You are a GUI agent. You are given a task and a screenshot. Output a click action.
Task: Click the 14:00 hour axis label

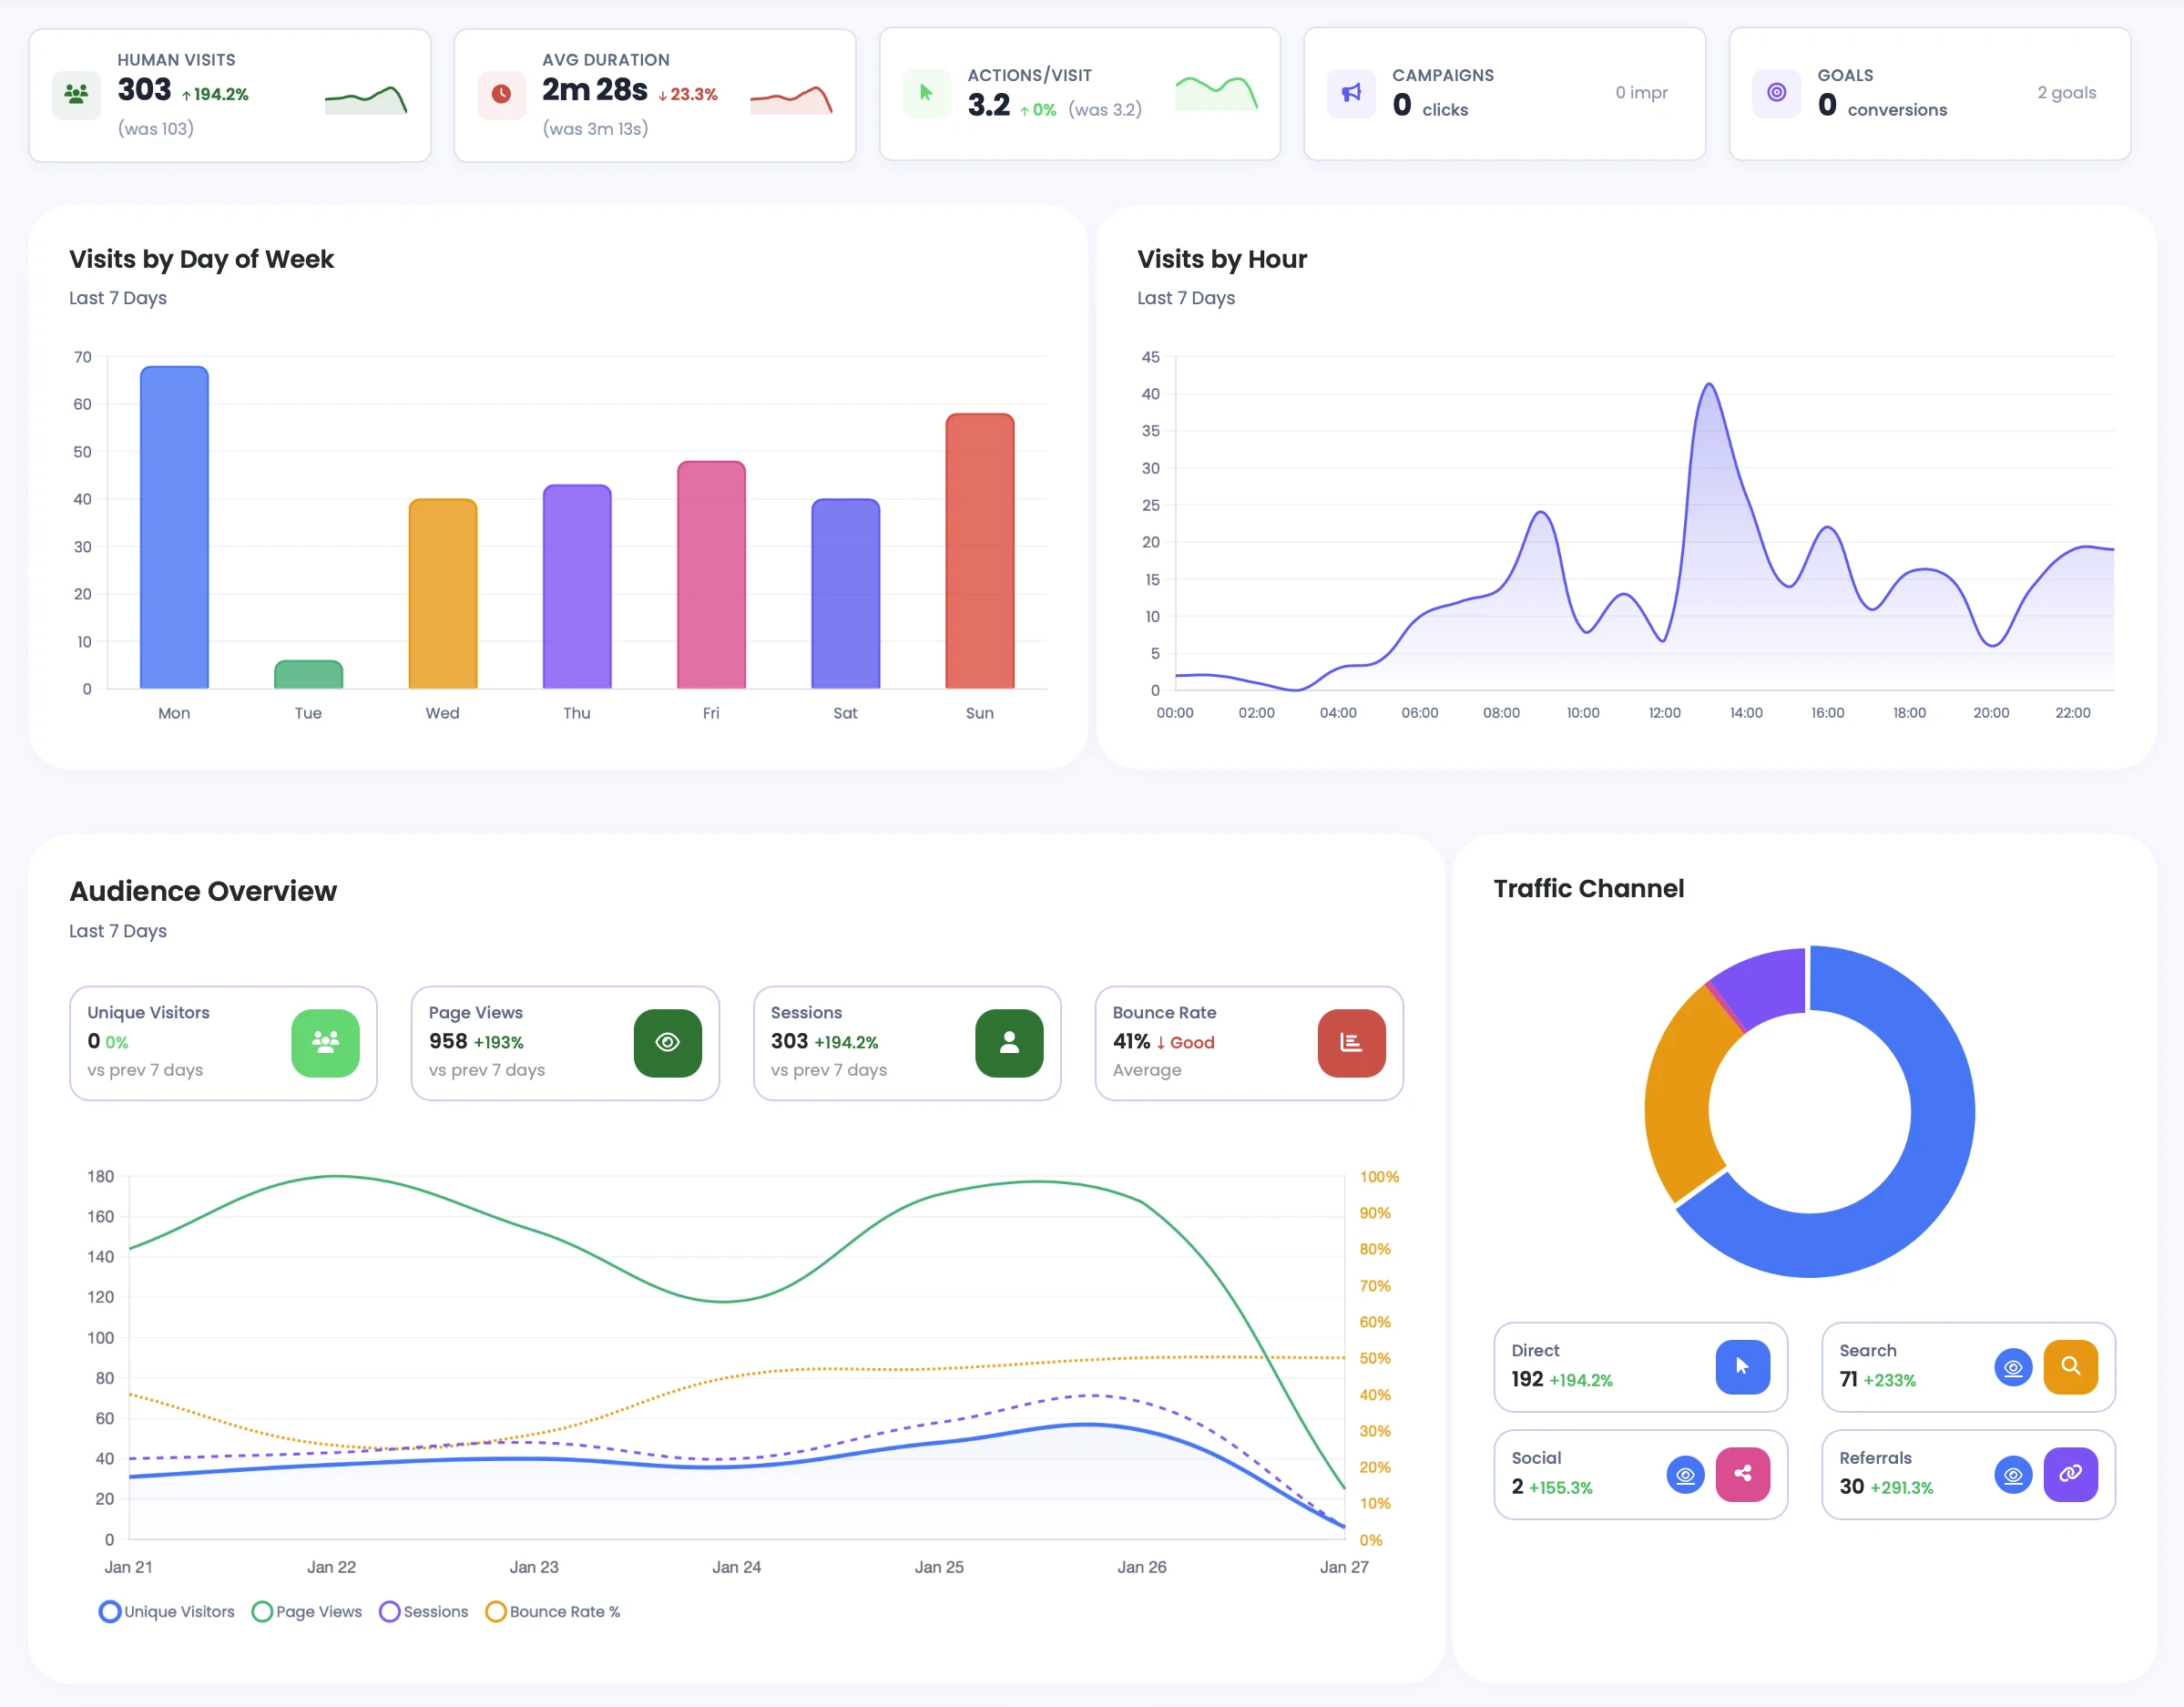(x=1746, y=712)
